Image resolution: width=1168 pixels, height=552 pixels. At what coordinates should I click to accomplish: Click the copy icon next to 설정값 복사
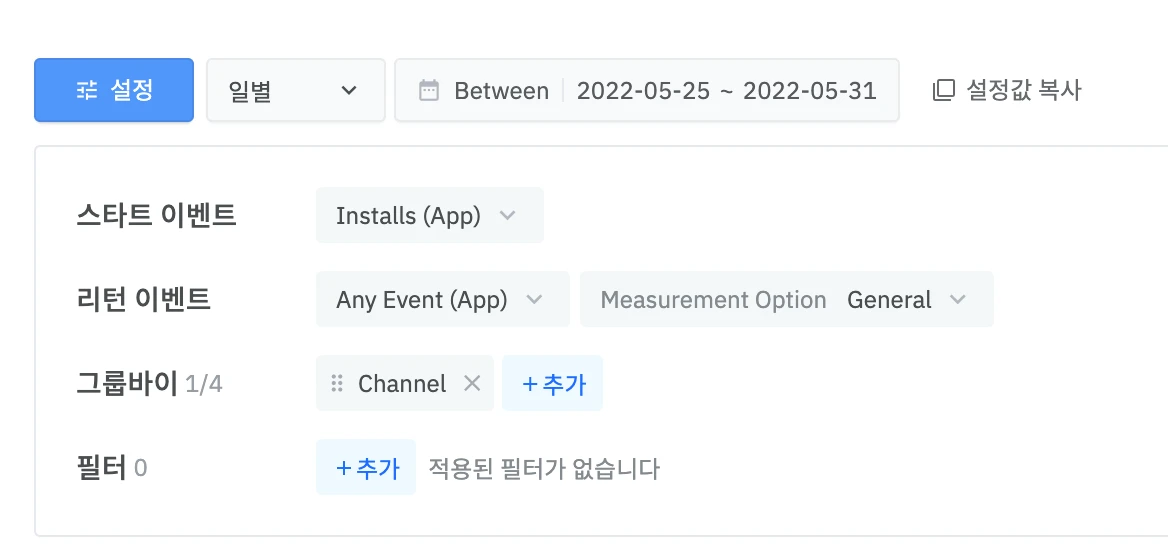(943, 91)
